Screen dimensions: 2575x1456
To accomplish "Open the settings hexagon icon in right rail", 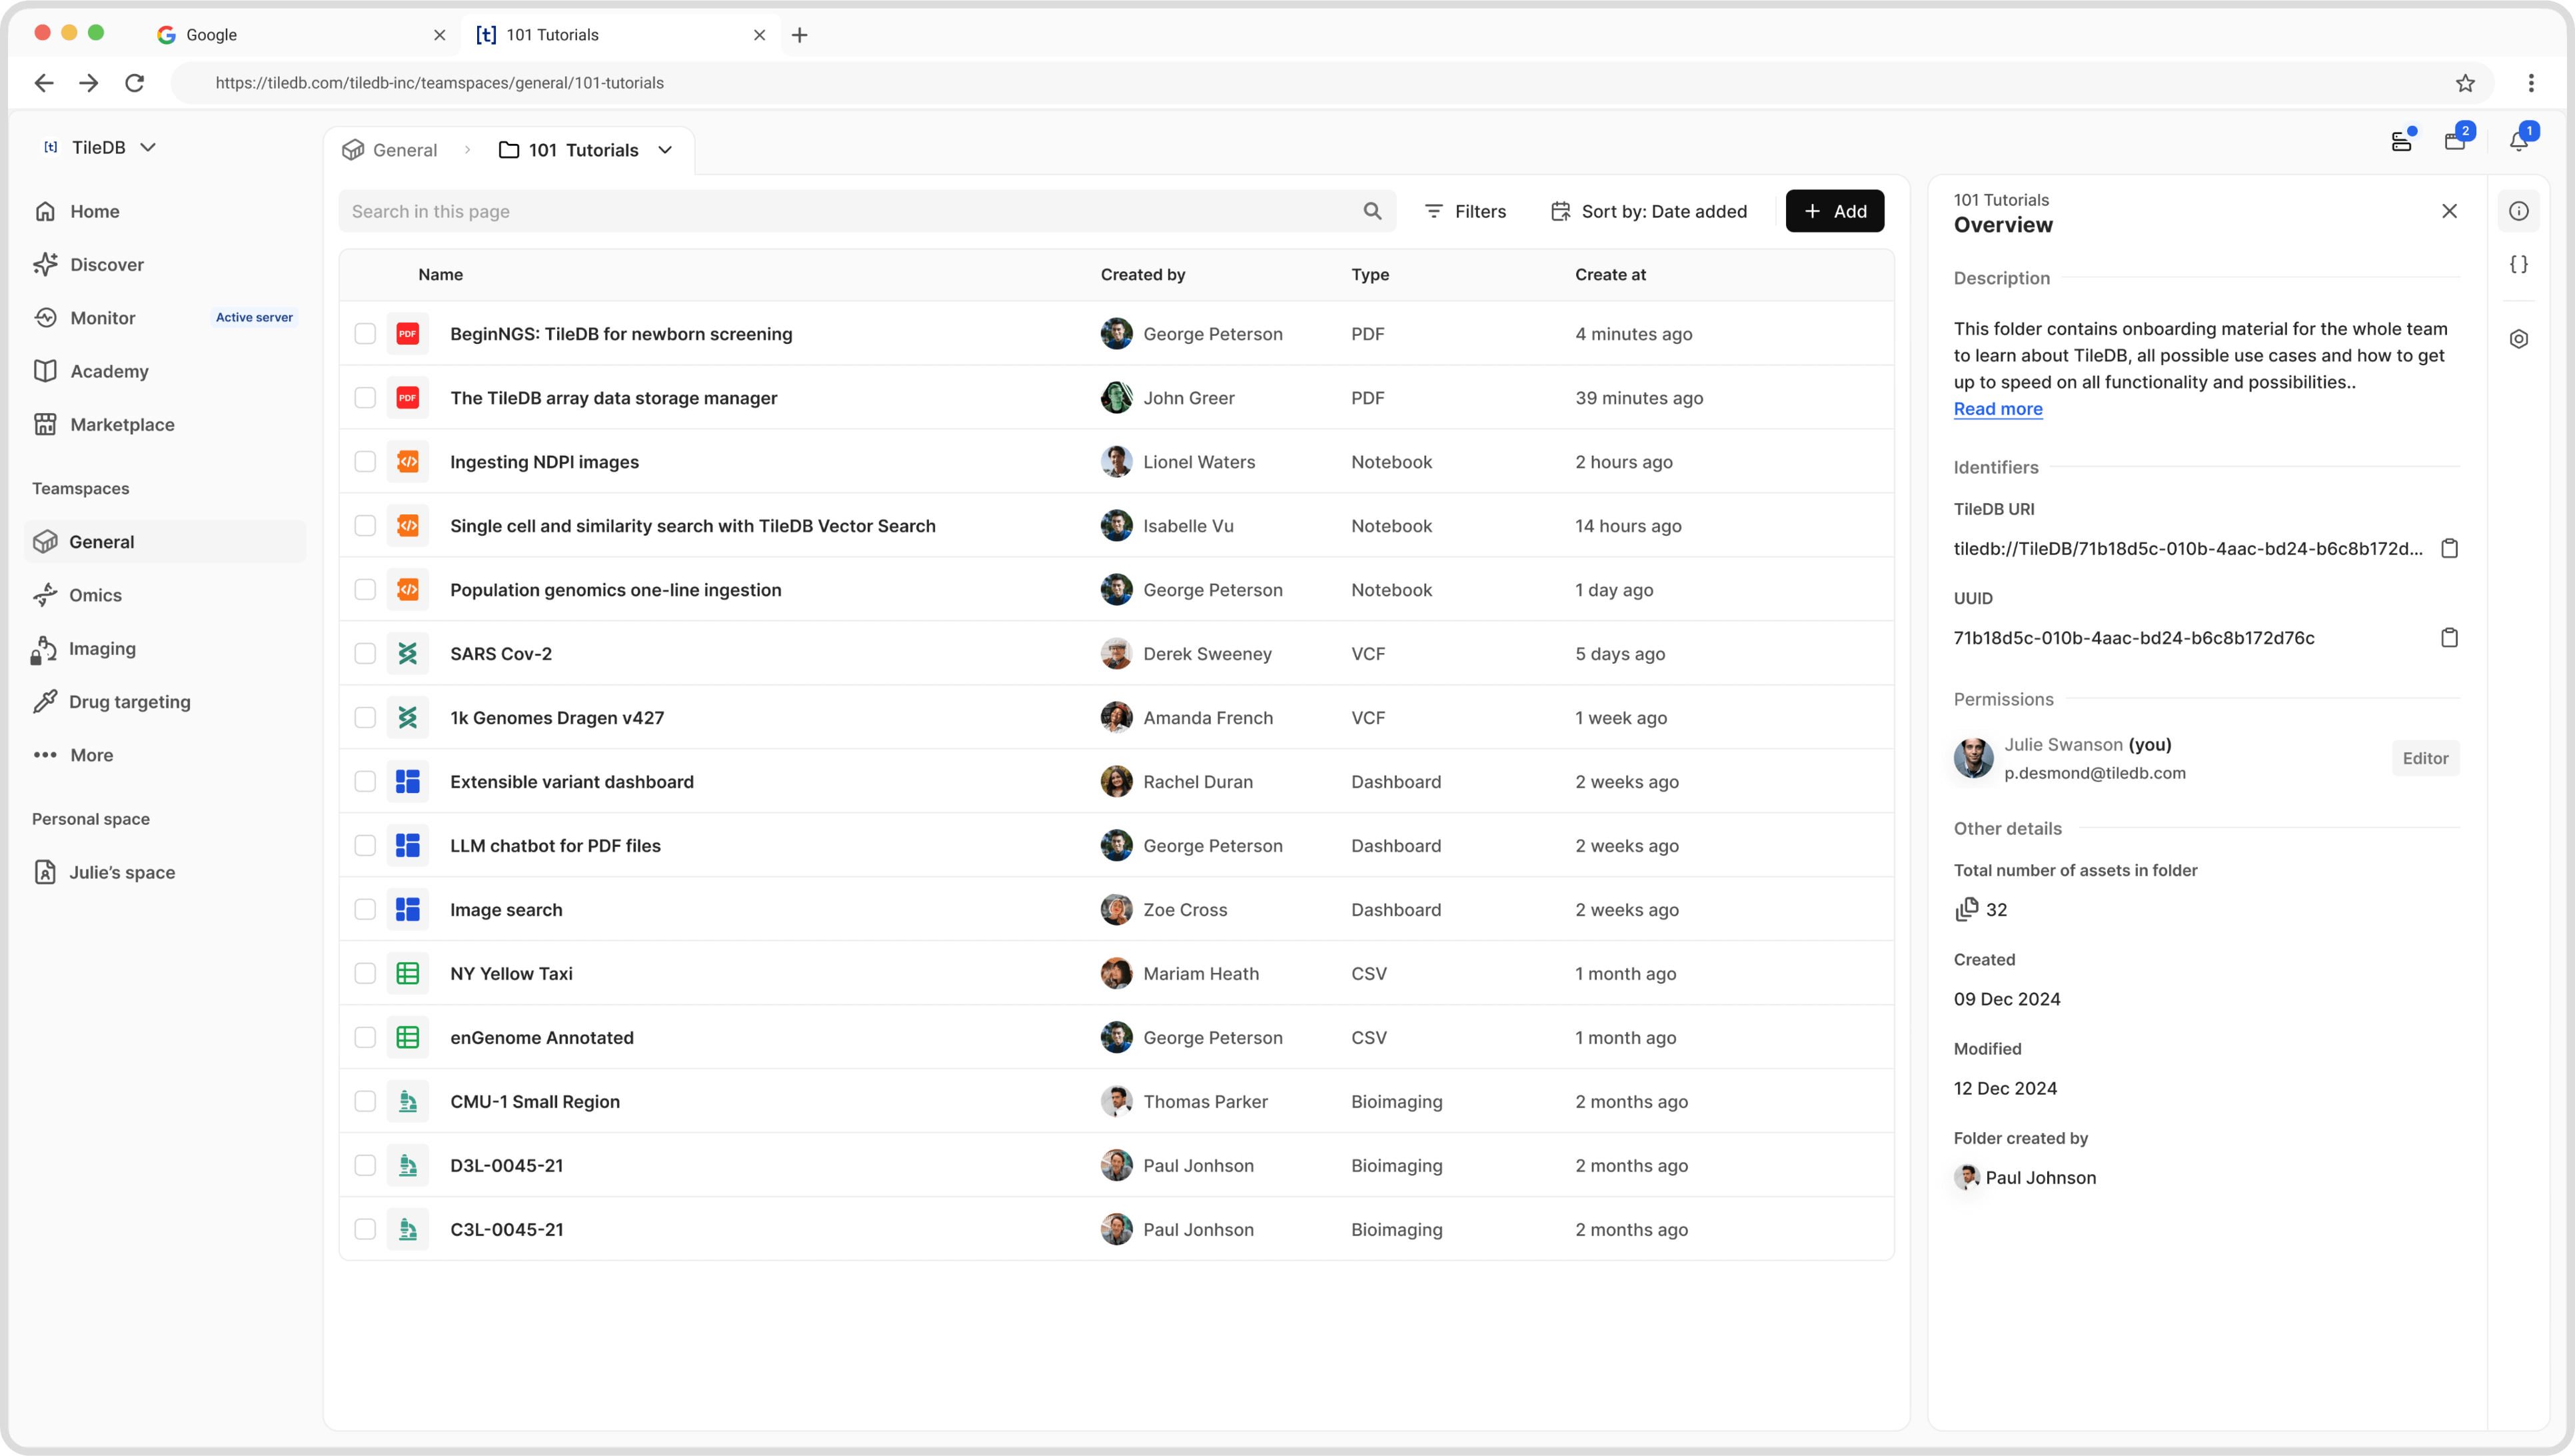I will point(2518,339).
